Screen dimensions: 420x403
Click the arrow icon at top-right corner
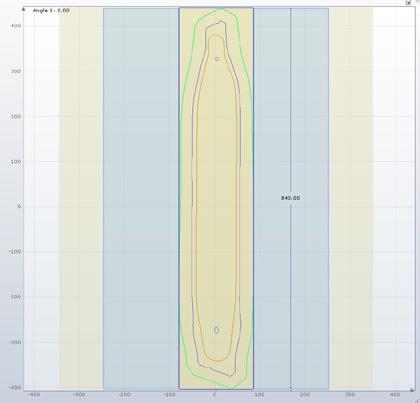[408, 2]
